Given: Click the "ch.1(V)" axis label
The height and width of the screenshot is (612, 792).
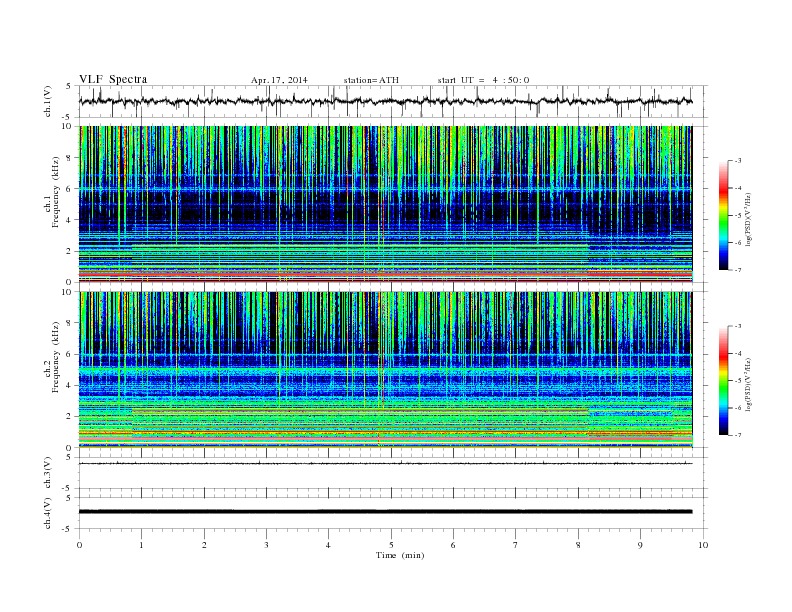Looking at the screenshot, I should pyautogui.click(x=48, y=101).
